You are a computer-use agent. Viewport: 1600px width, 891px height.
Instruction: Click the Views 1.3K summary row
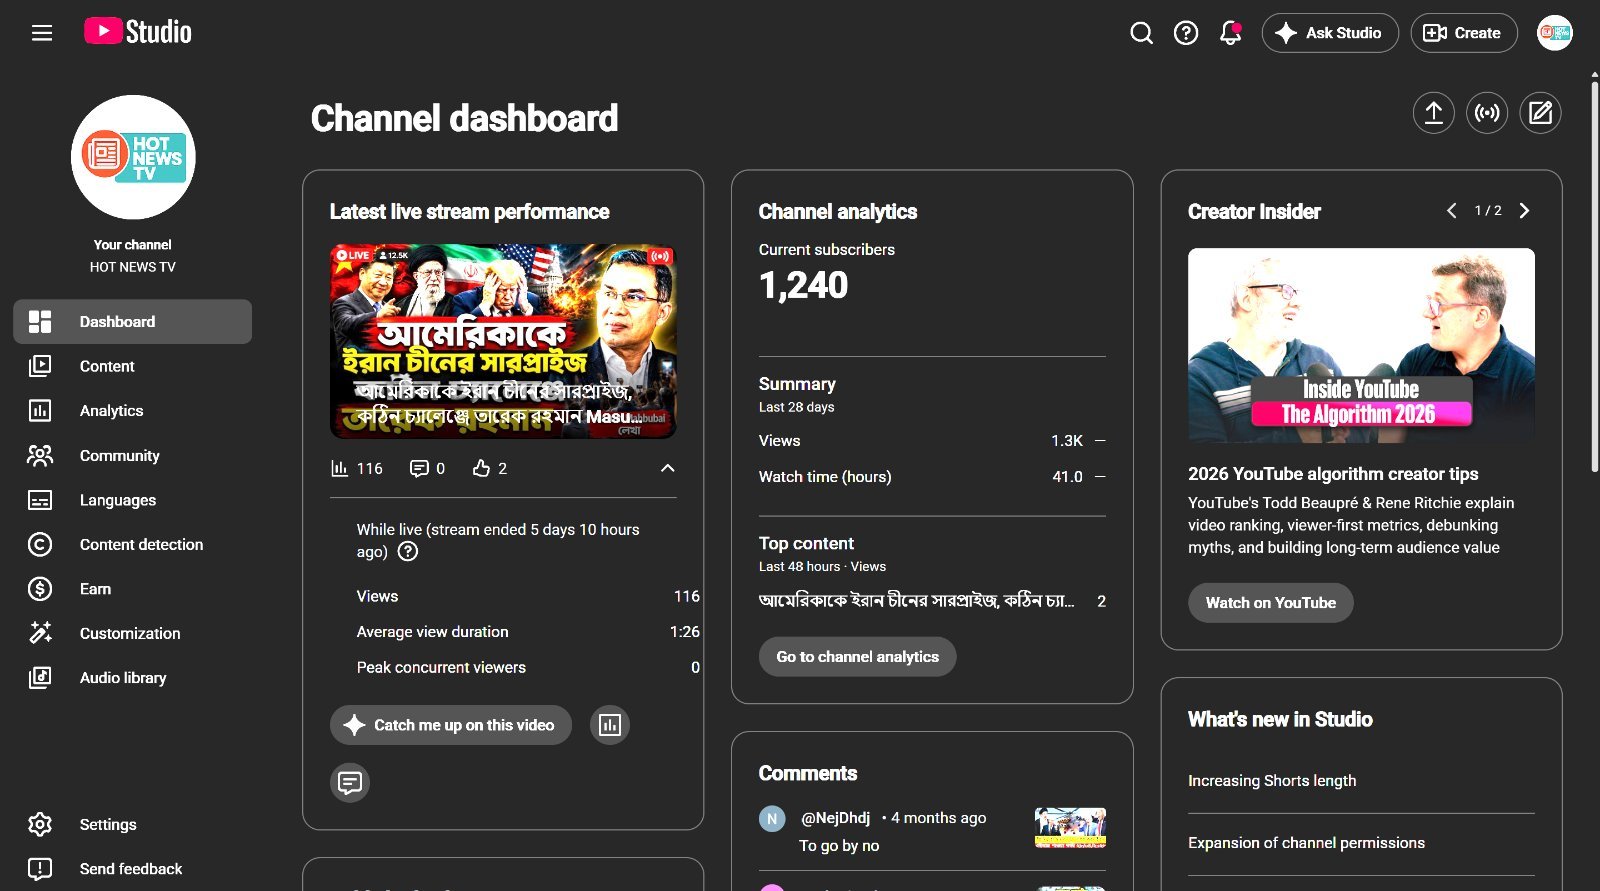point(932,441)
